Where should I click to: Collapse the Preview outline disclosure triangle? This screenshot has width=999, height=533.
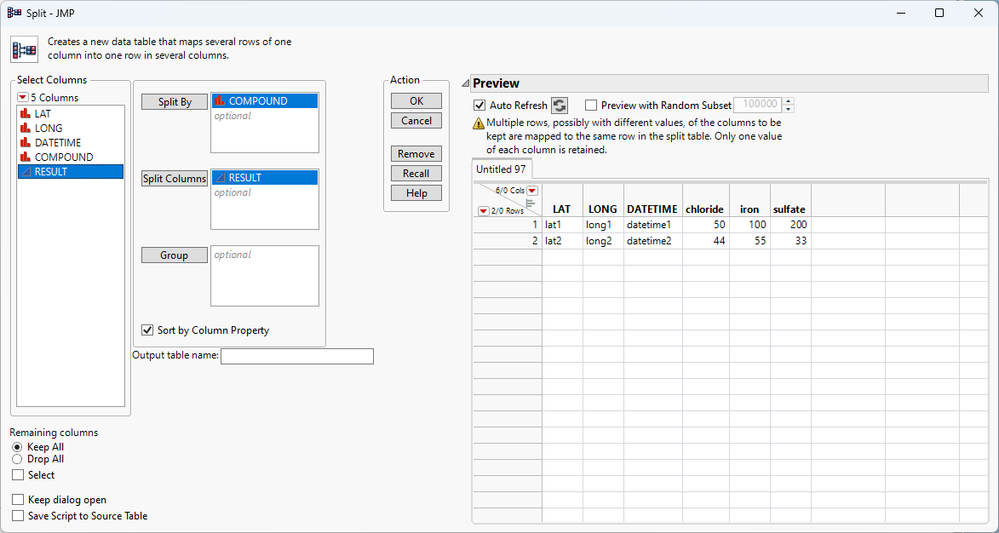point(466,84)
